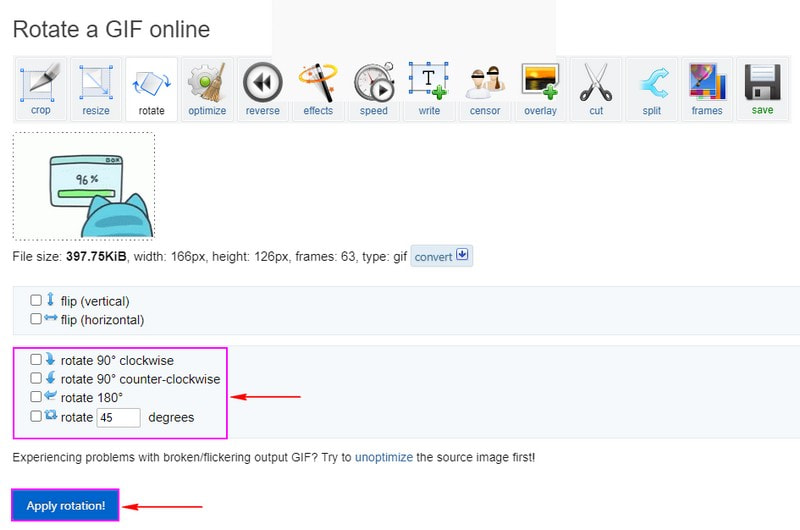800x530 pixels.
Task: Select the crop tool icon
Action: pyautogui.click(x=40, y=88)
